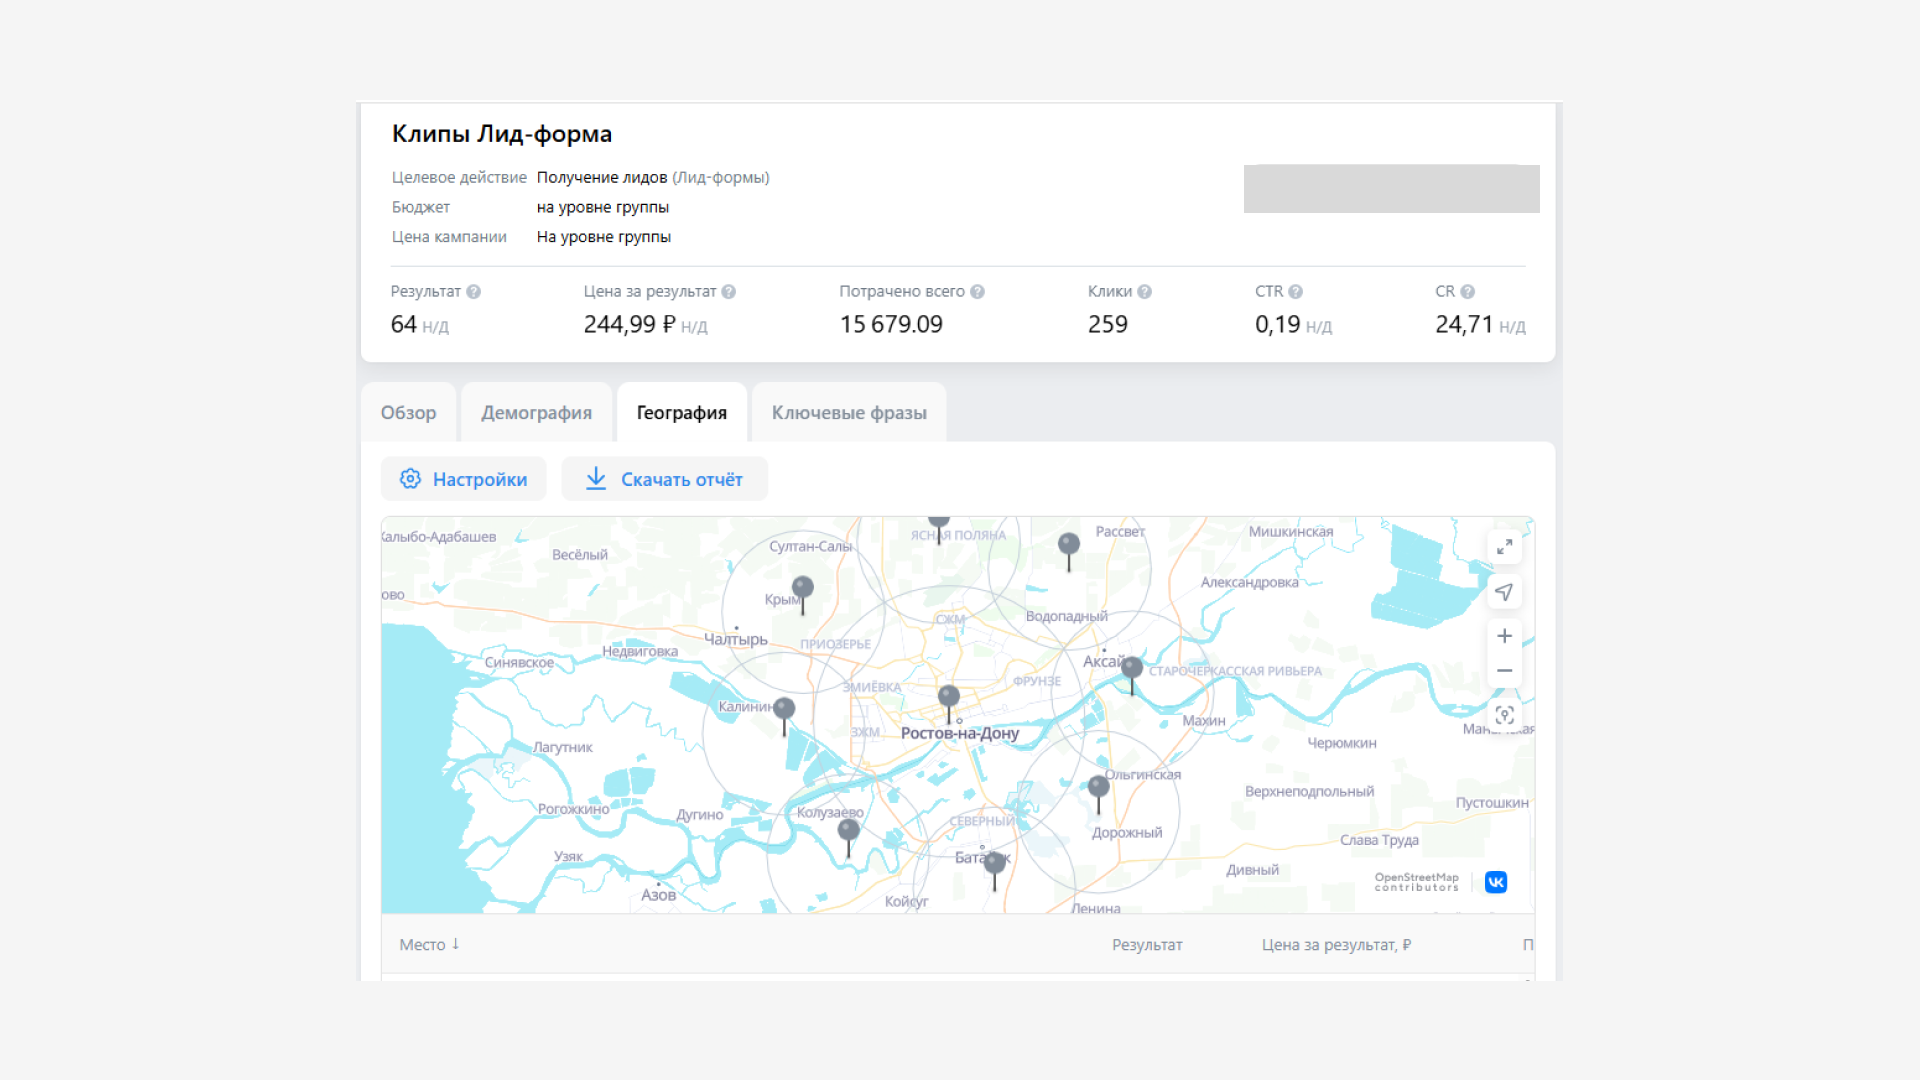Click help icon beside Потрачено всего
Image resolution: width=1920 pixels, height=1080 pixels.
[x=978, y=292]
